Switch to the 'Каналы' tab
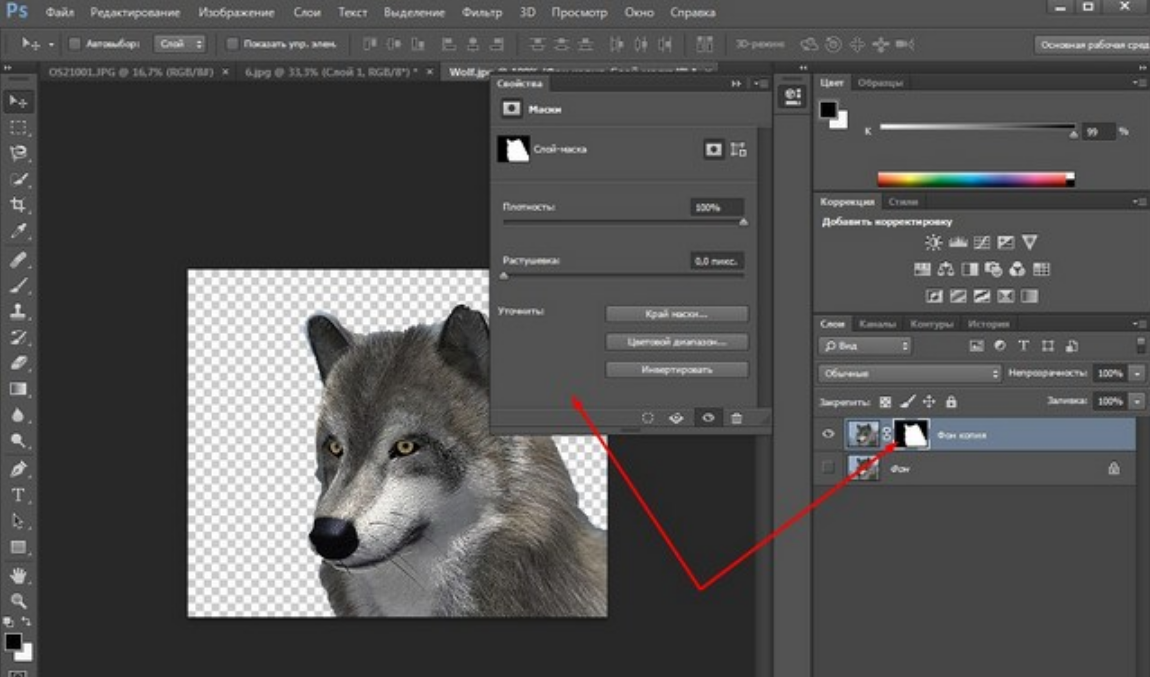The width and height of the screenshot is (1150, 677). (x=877, y=324)
